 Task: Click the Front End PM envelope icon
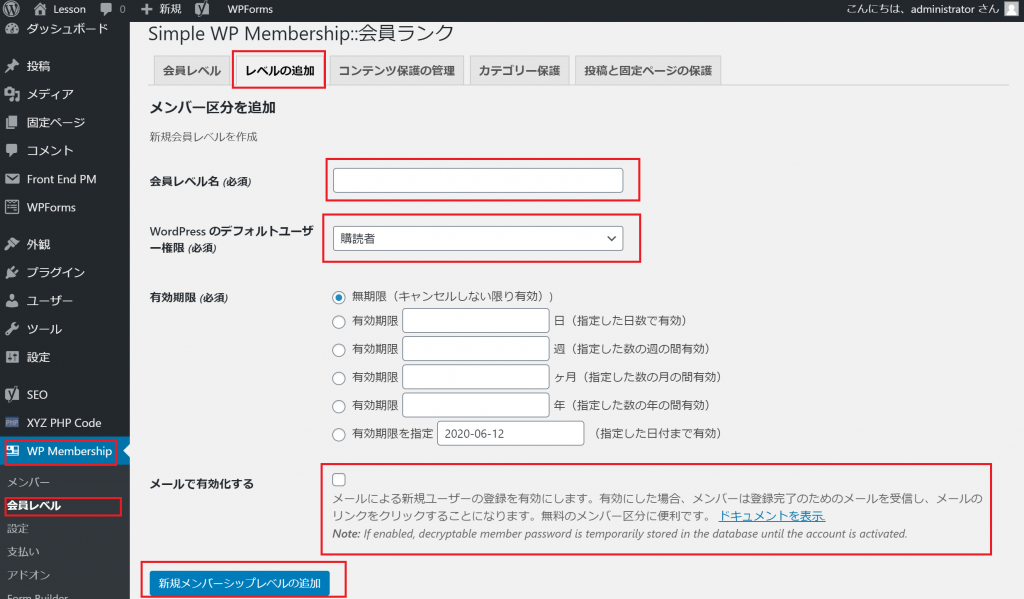tap(12, 179)
